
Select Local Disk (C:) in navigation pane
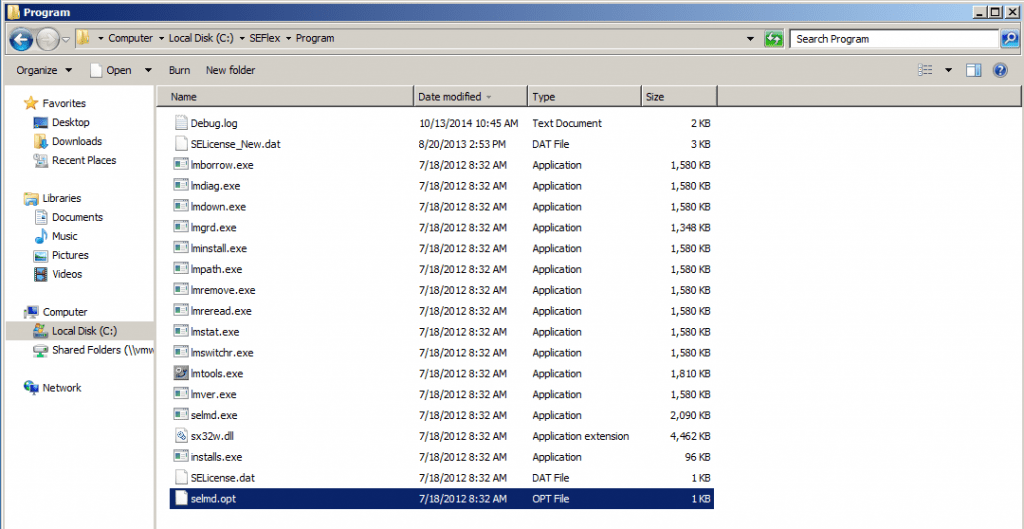pyautogui.click(x=84, y=331)
